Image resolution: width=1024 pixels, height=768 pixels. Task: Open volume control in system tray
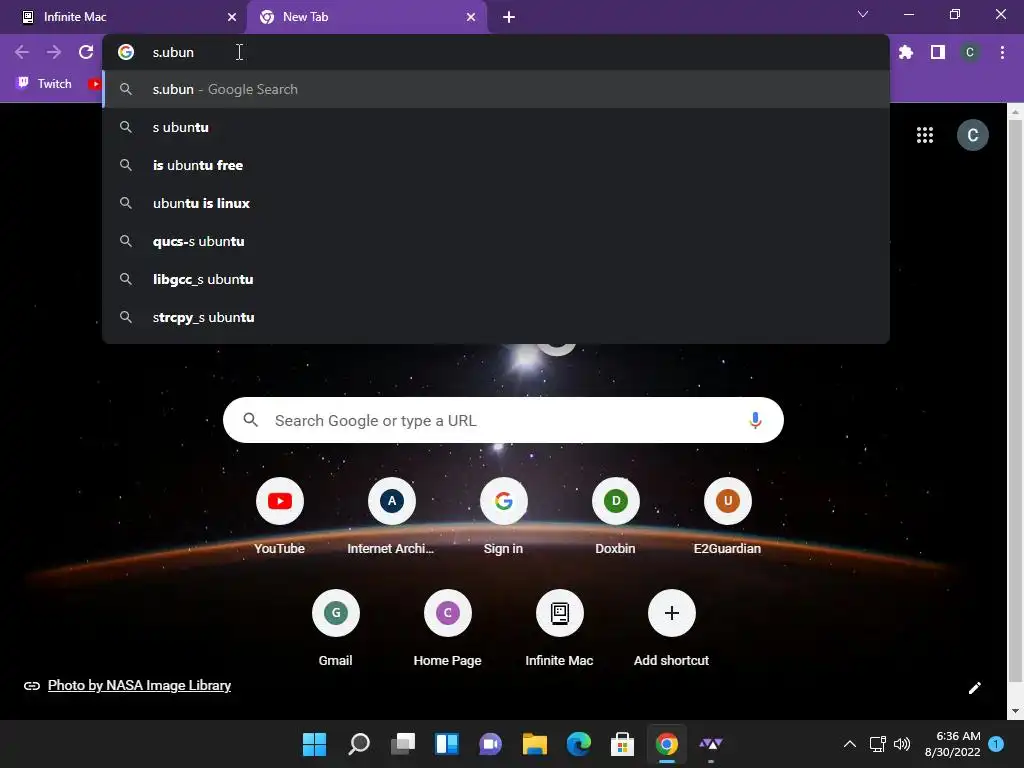pyautogui.click(x=902, y=744)
